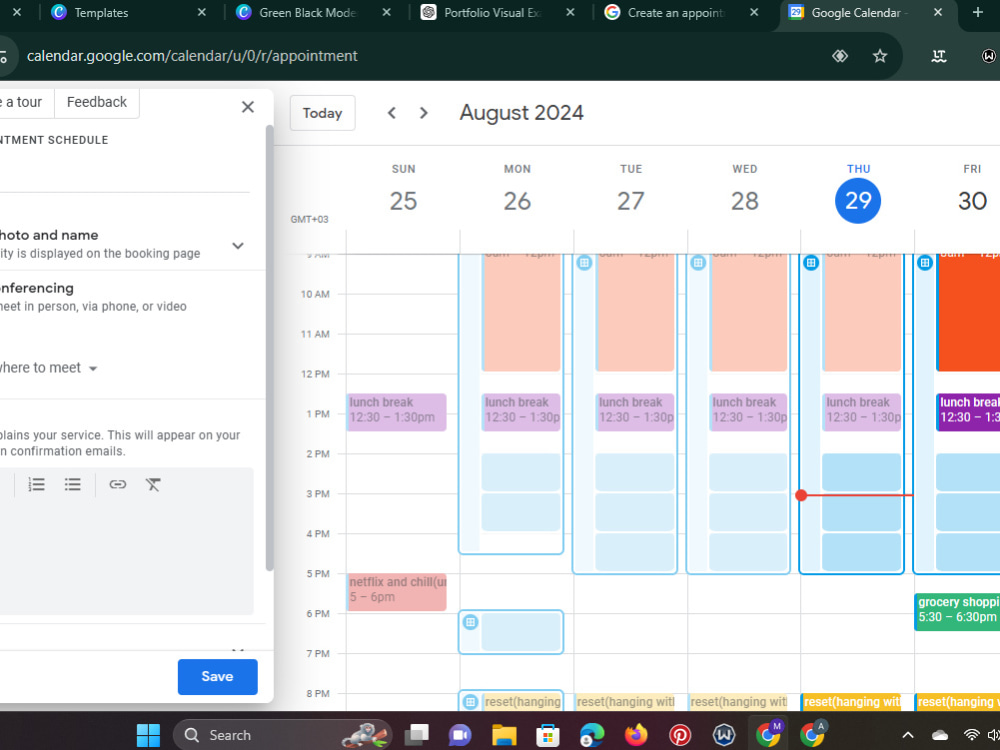Select Sunday 25 date header
The image size is (1000, 750).
[x=403, y=201]
